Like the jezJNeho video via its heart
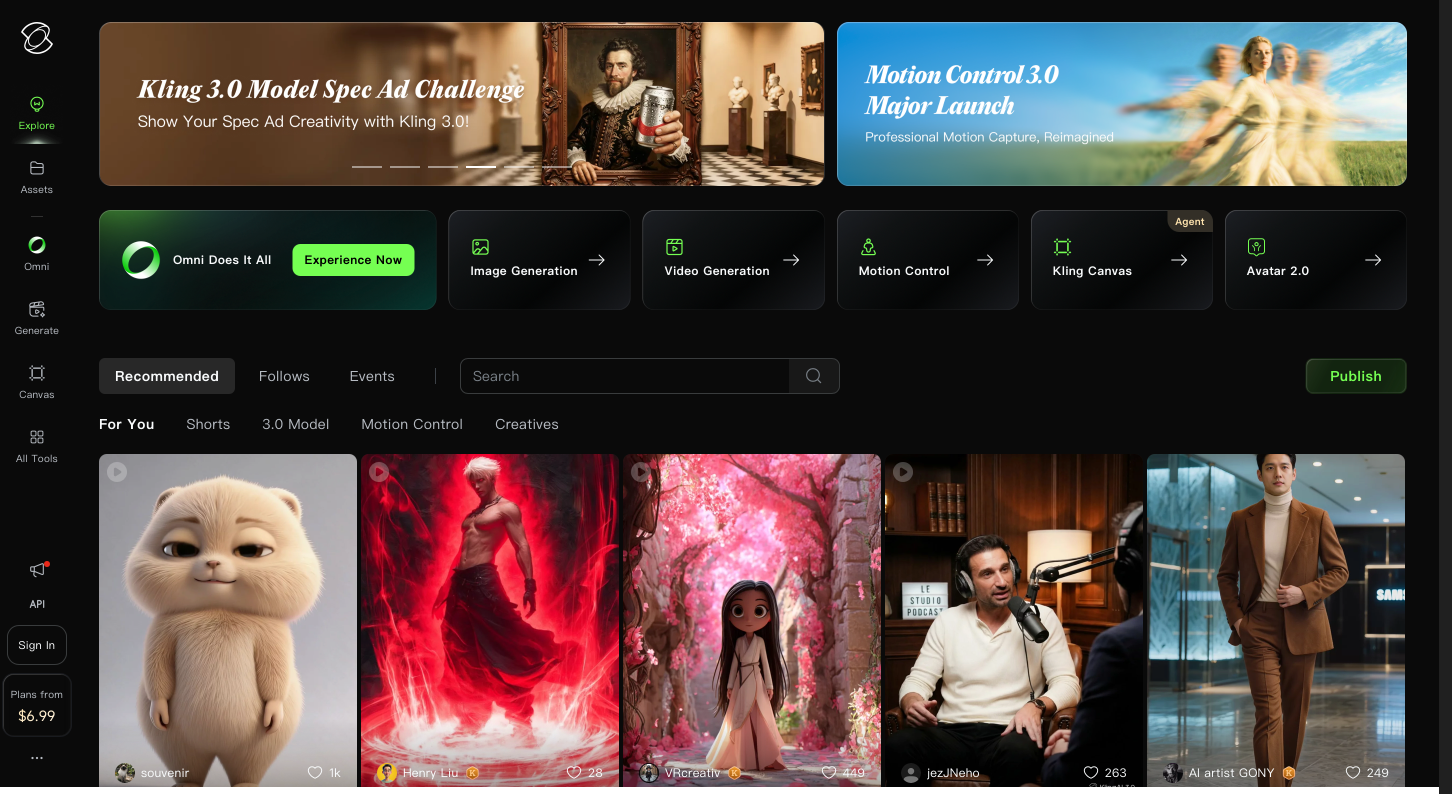This screenshot has height=794, width=1452. coord(1091,773)
